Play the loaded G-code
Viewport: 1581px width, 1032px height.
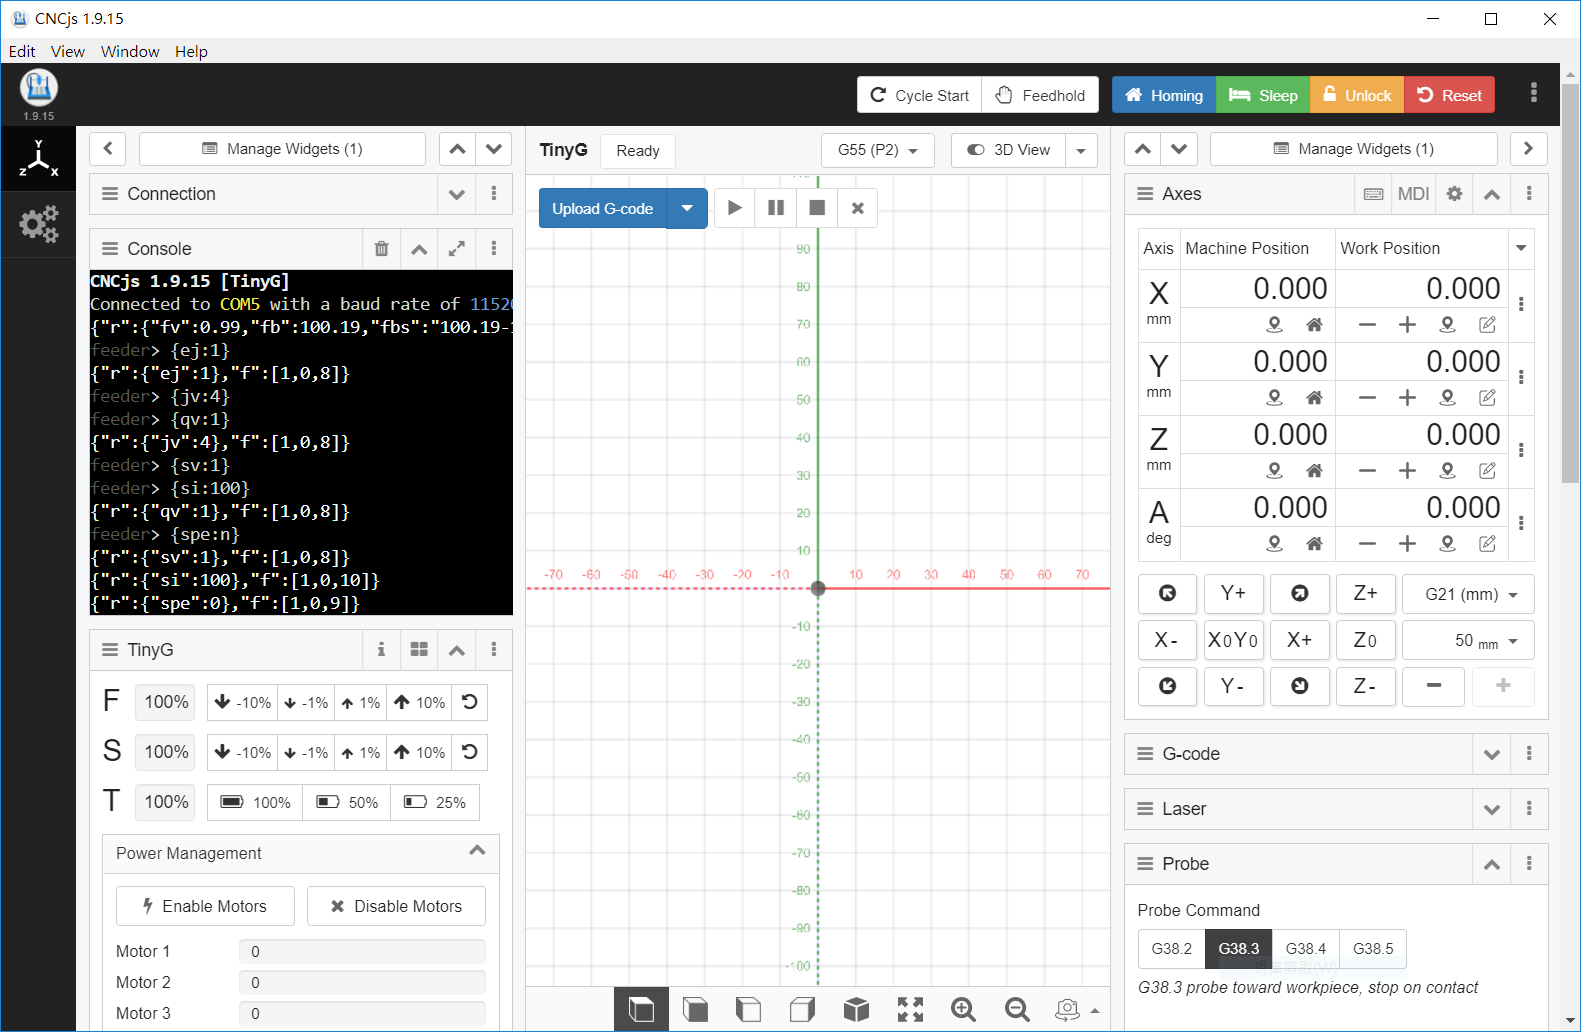735,208
